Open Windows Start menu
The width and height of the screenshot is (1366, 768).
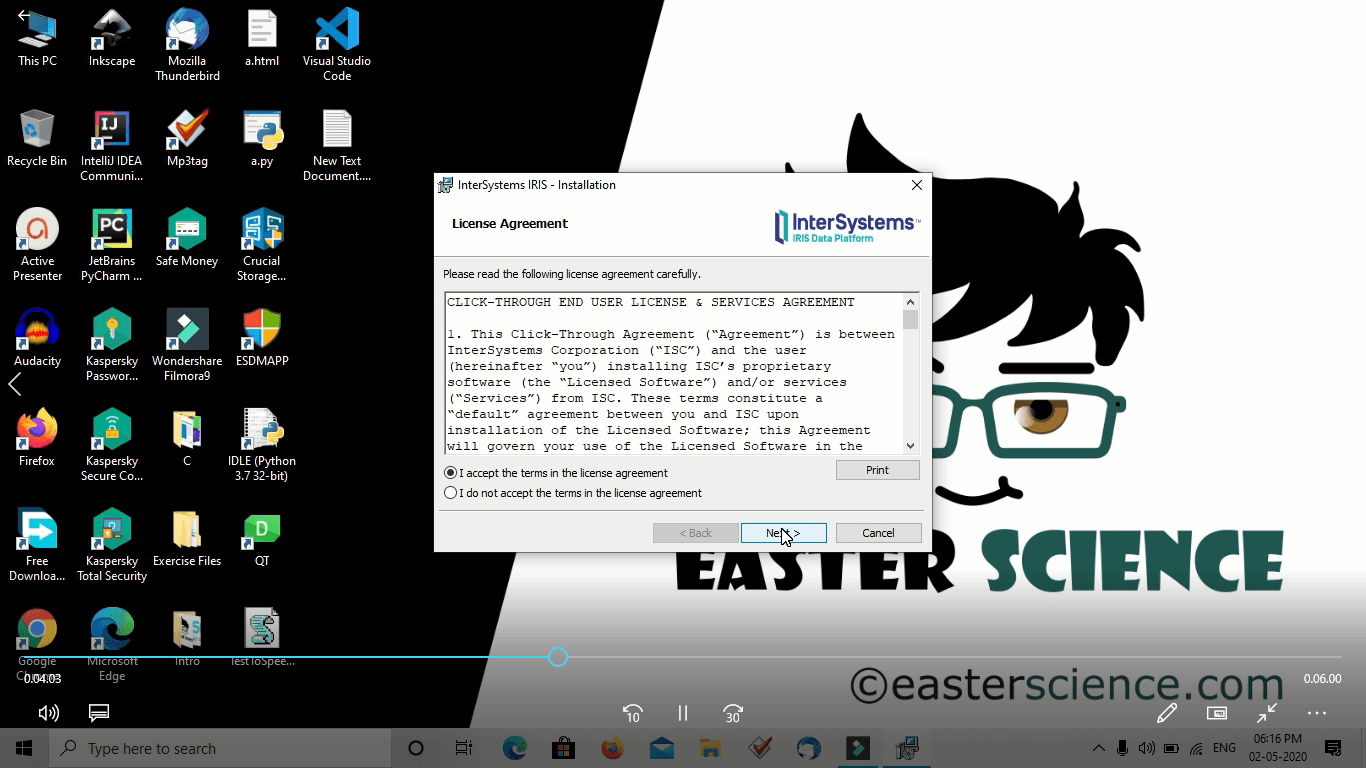coord(24,748)
